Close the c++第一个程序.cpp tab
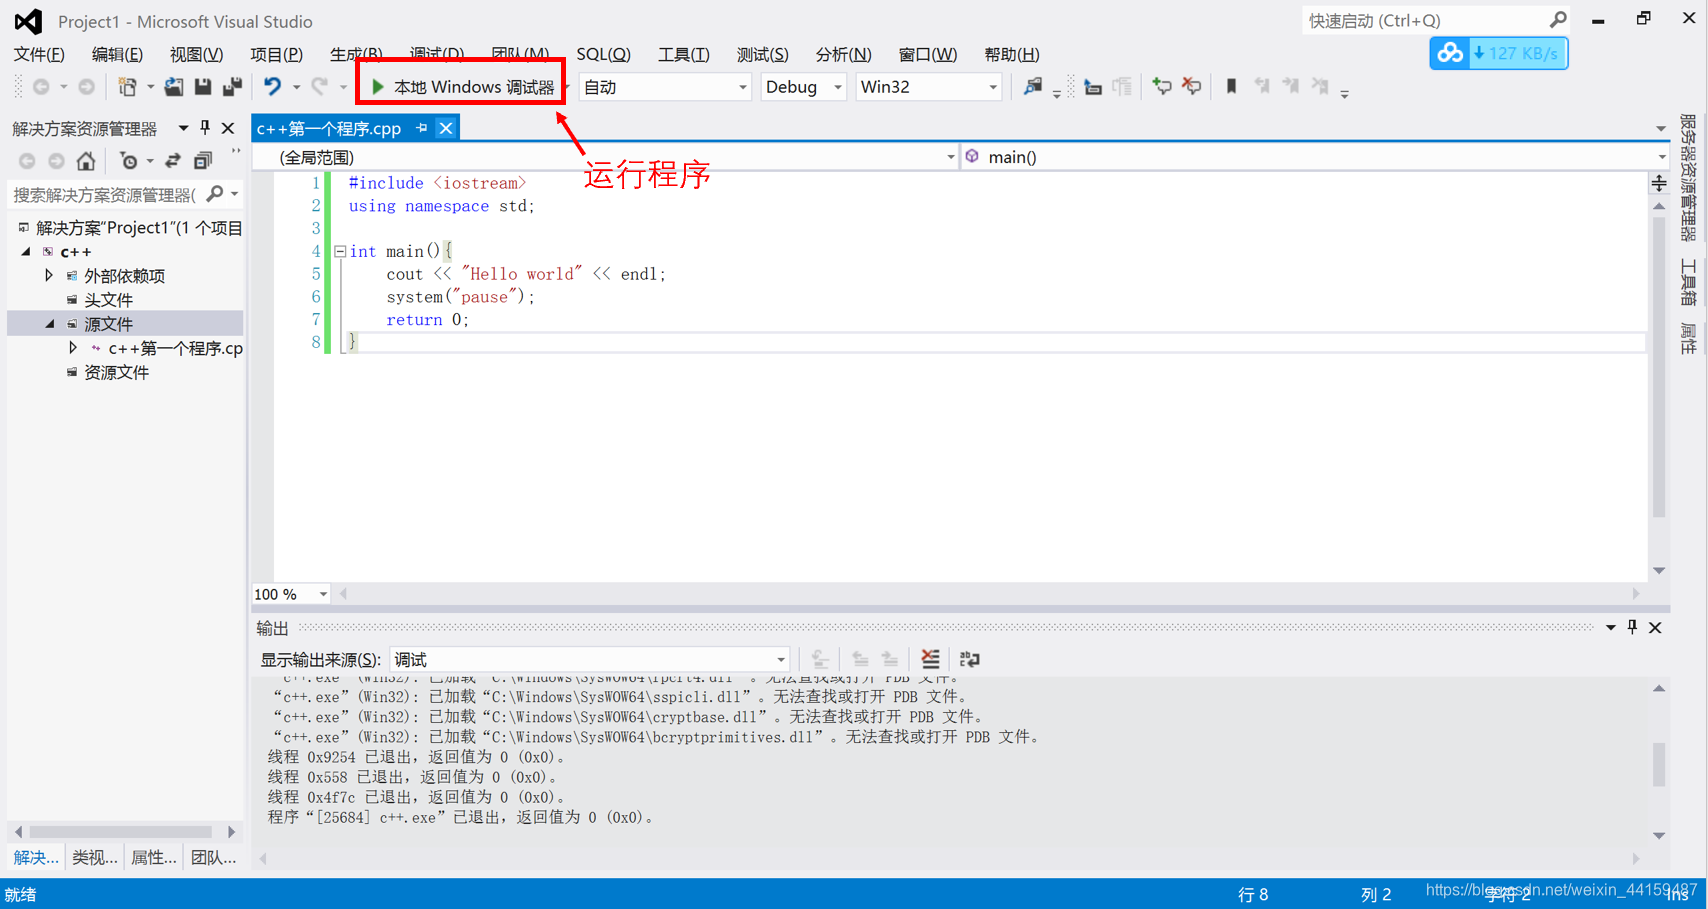The height and width of the screenshot is (909, 1708). tap(446, 128)
